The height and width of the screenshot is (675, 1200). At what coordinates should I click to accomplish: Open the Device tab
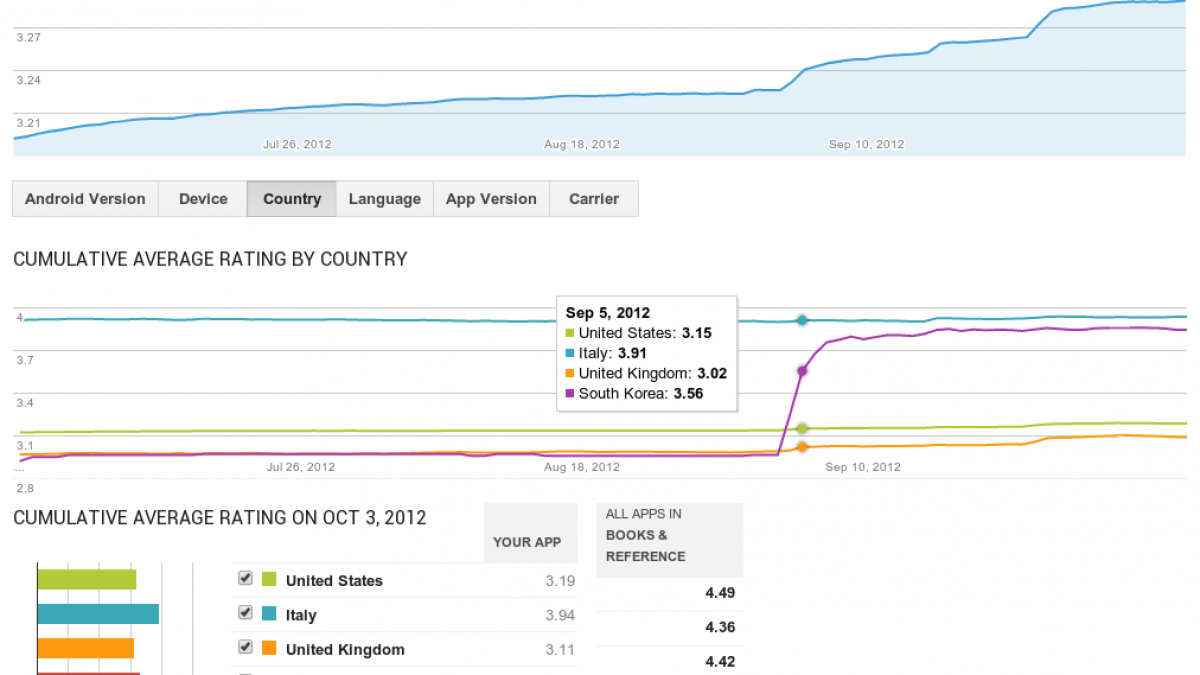[x=203, y=199]
